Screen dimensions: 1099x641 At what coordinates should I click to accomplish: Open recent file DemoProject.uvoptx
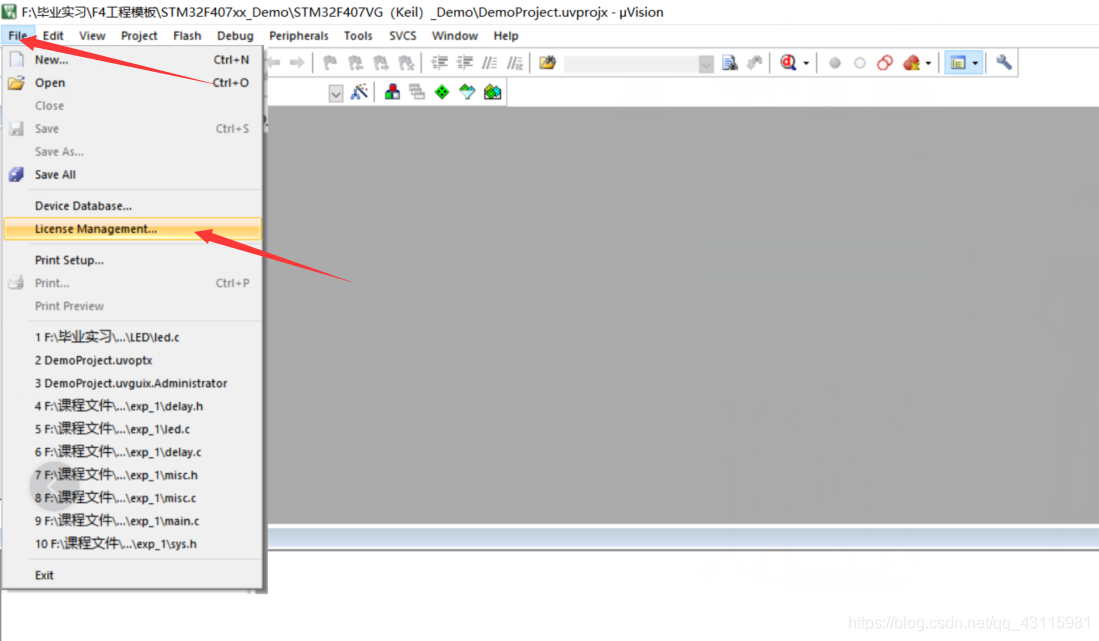[x=132, y=360]
